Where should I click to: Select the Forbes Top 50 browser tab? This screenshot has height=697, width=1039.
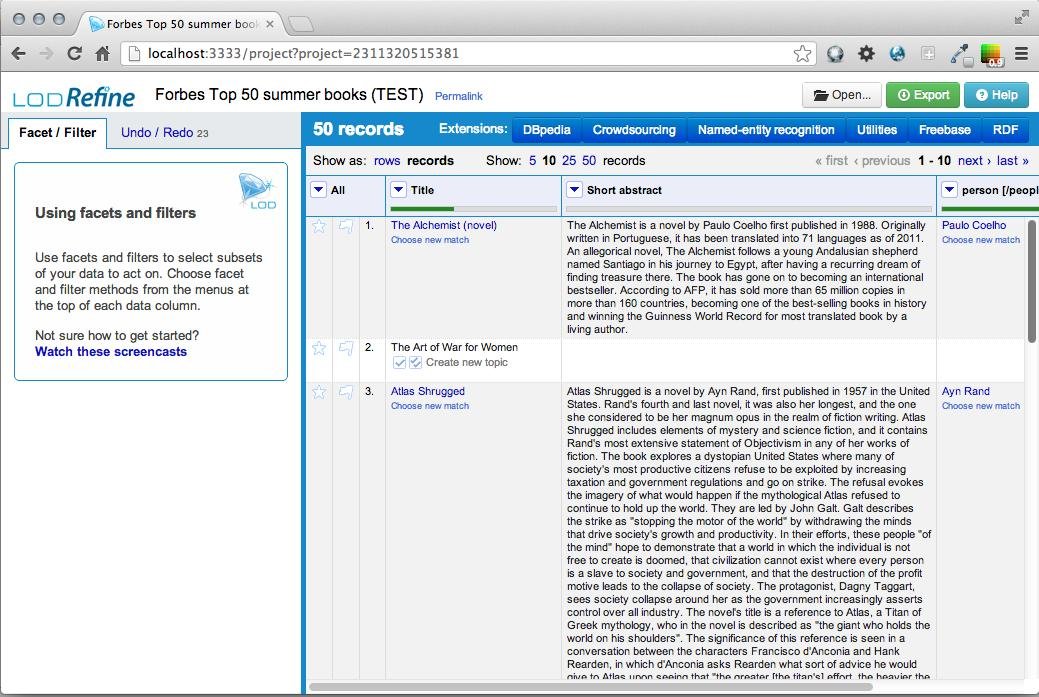click(180, 24)
